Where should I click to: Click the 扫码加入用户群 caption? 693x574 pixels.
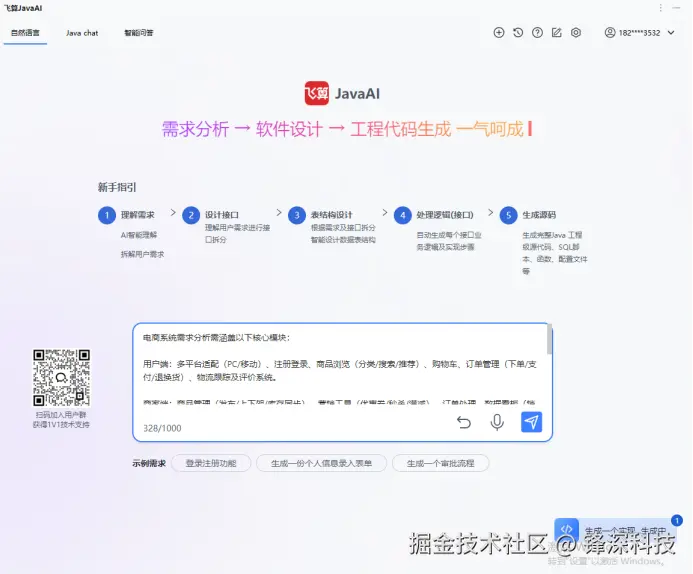click(61, 415)
